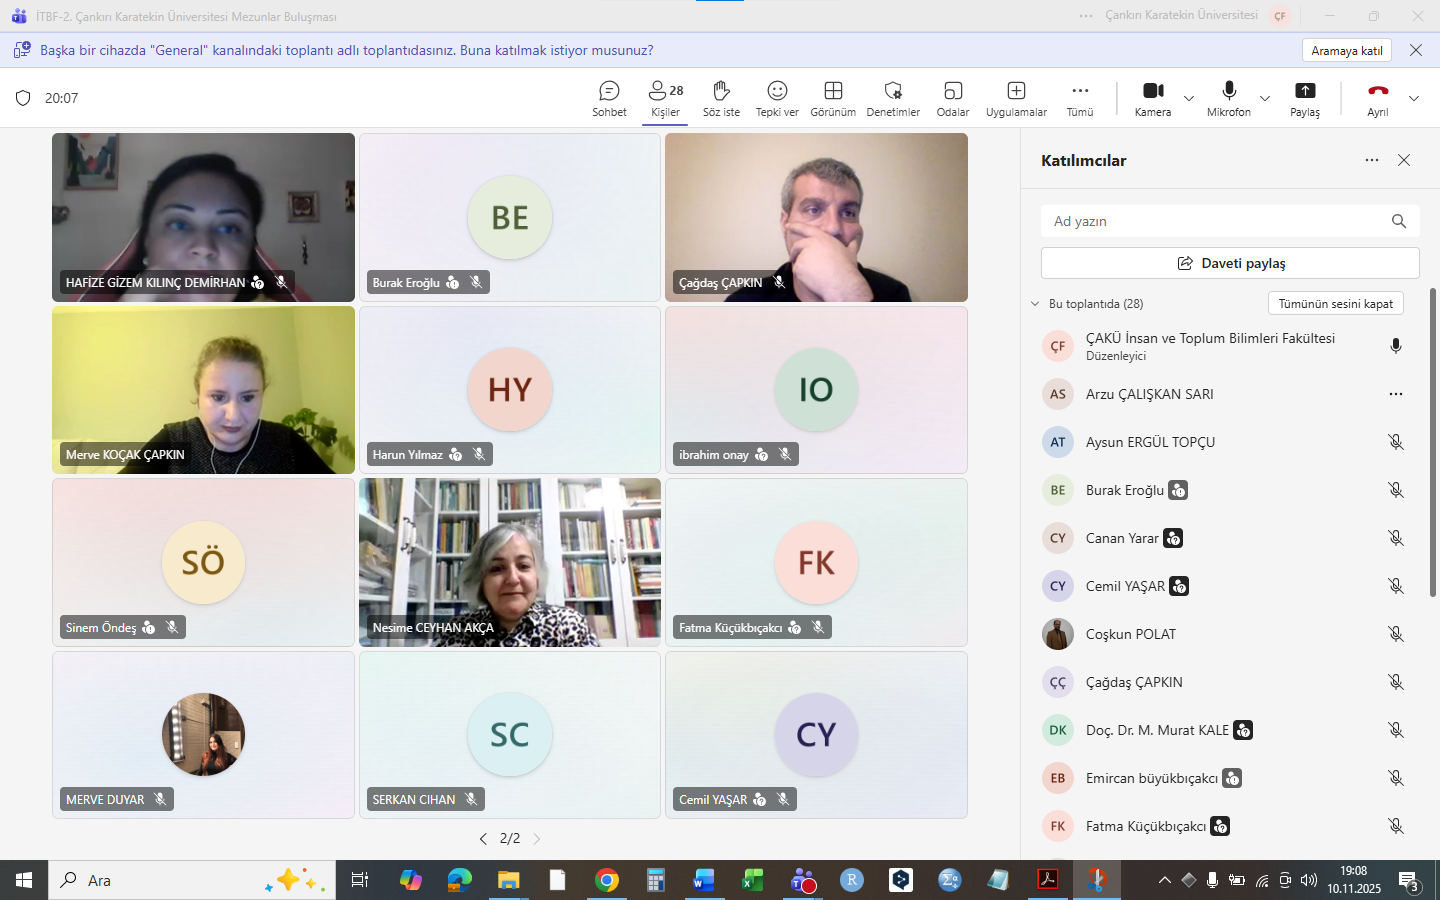Toggle mute for Aysun ERGÜL TOPÇU

(1395, 442)
